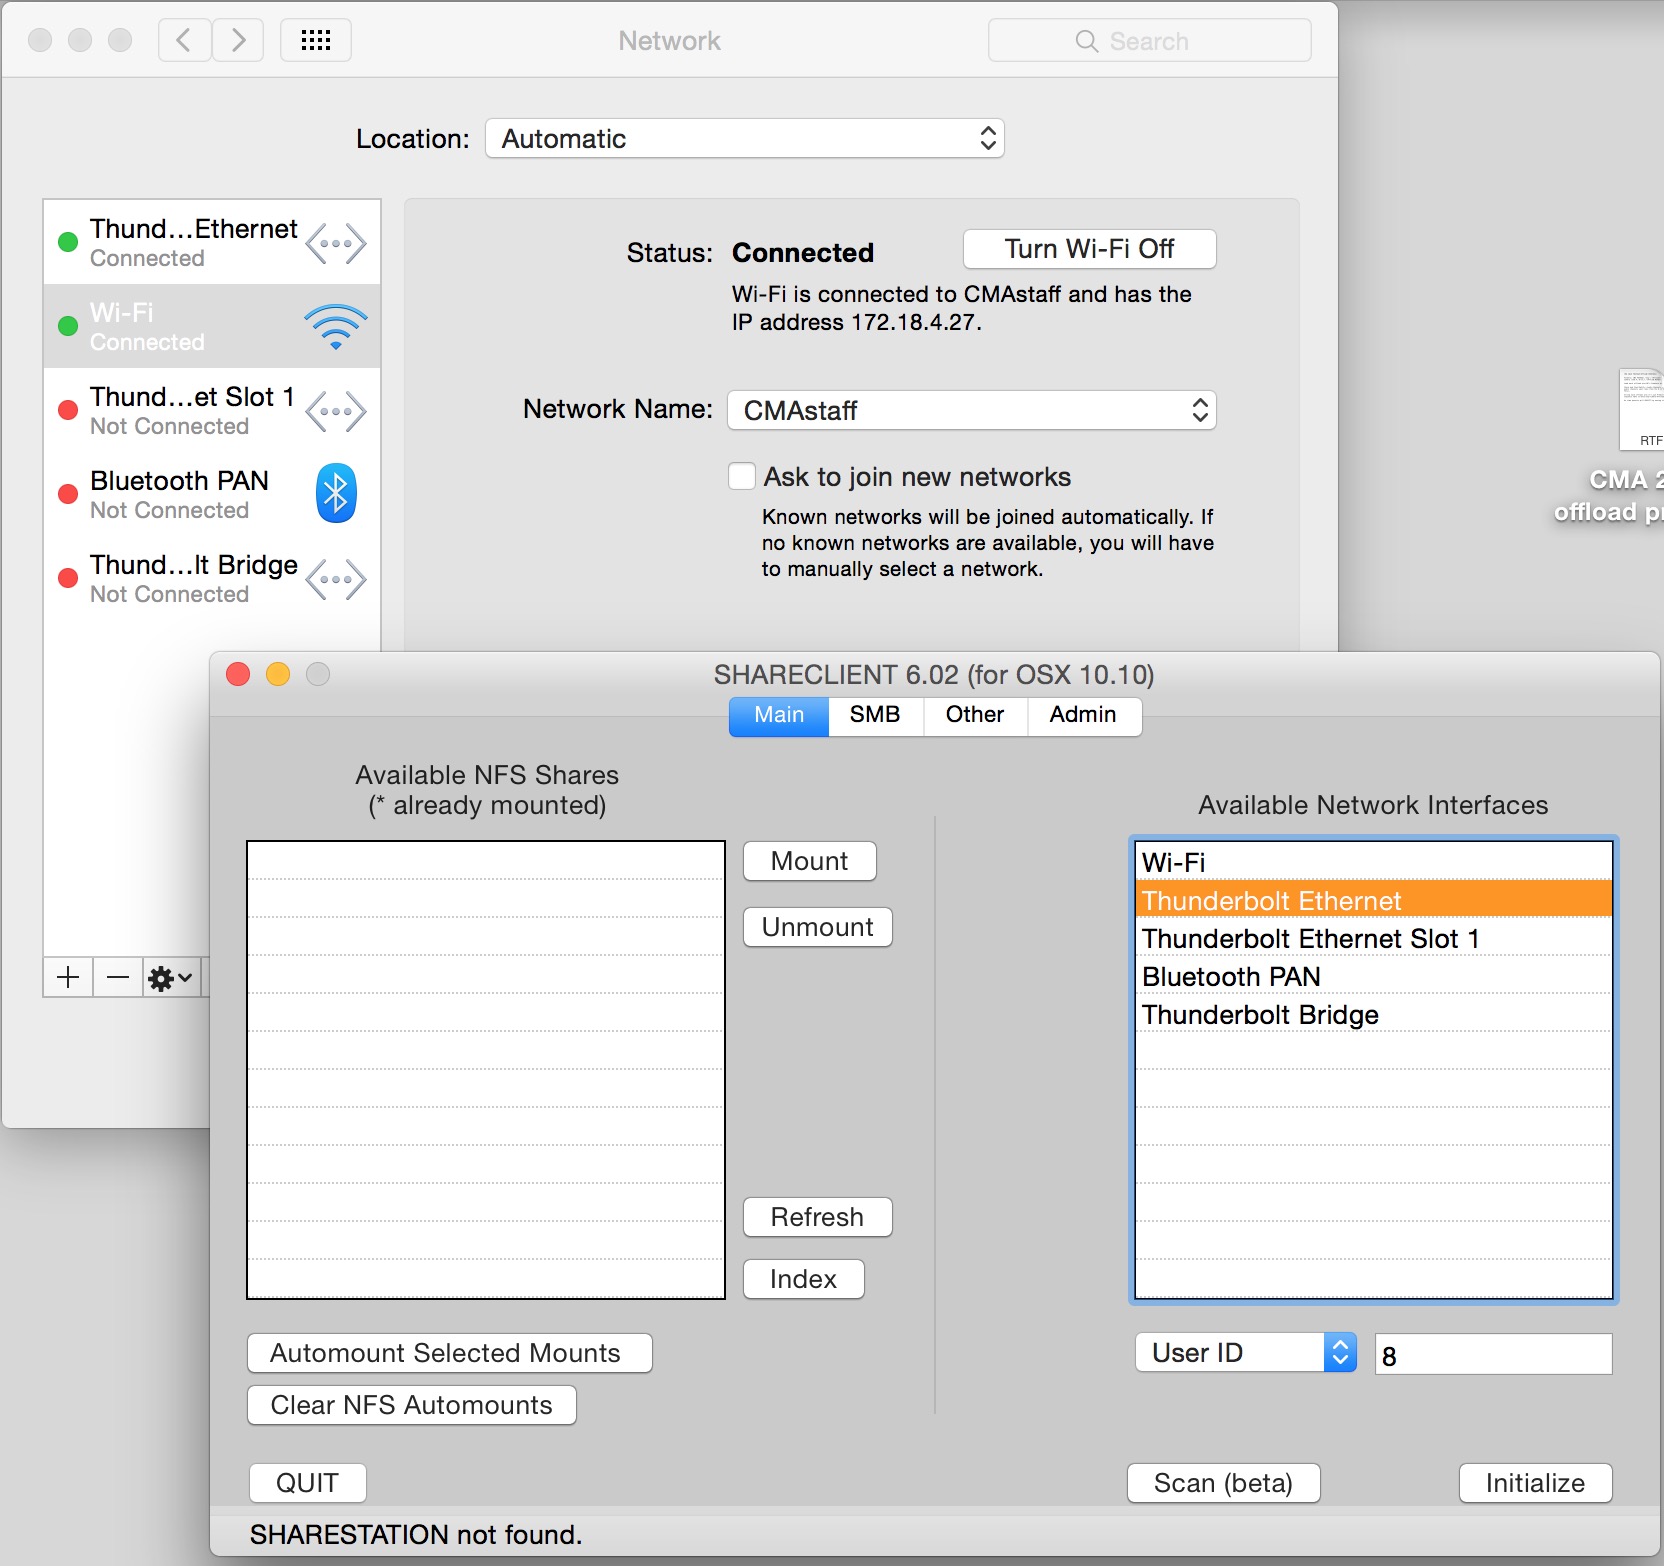Image resolution: width=1664 pixels, height=1566 pixels.
Task: Click green status dot of Thunderbolt Ethernet
Action: (x=68, y=242)
